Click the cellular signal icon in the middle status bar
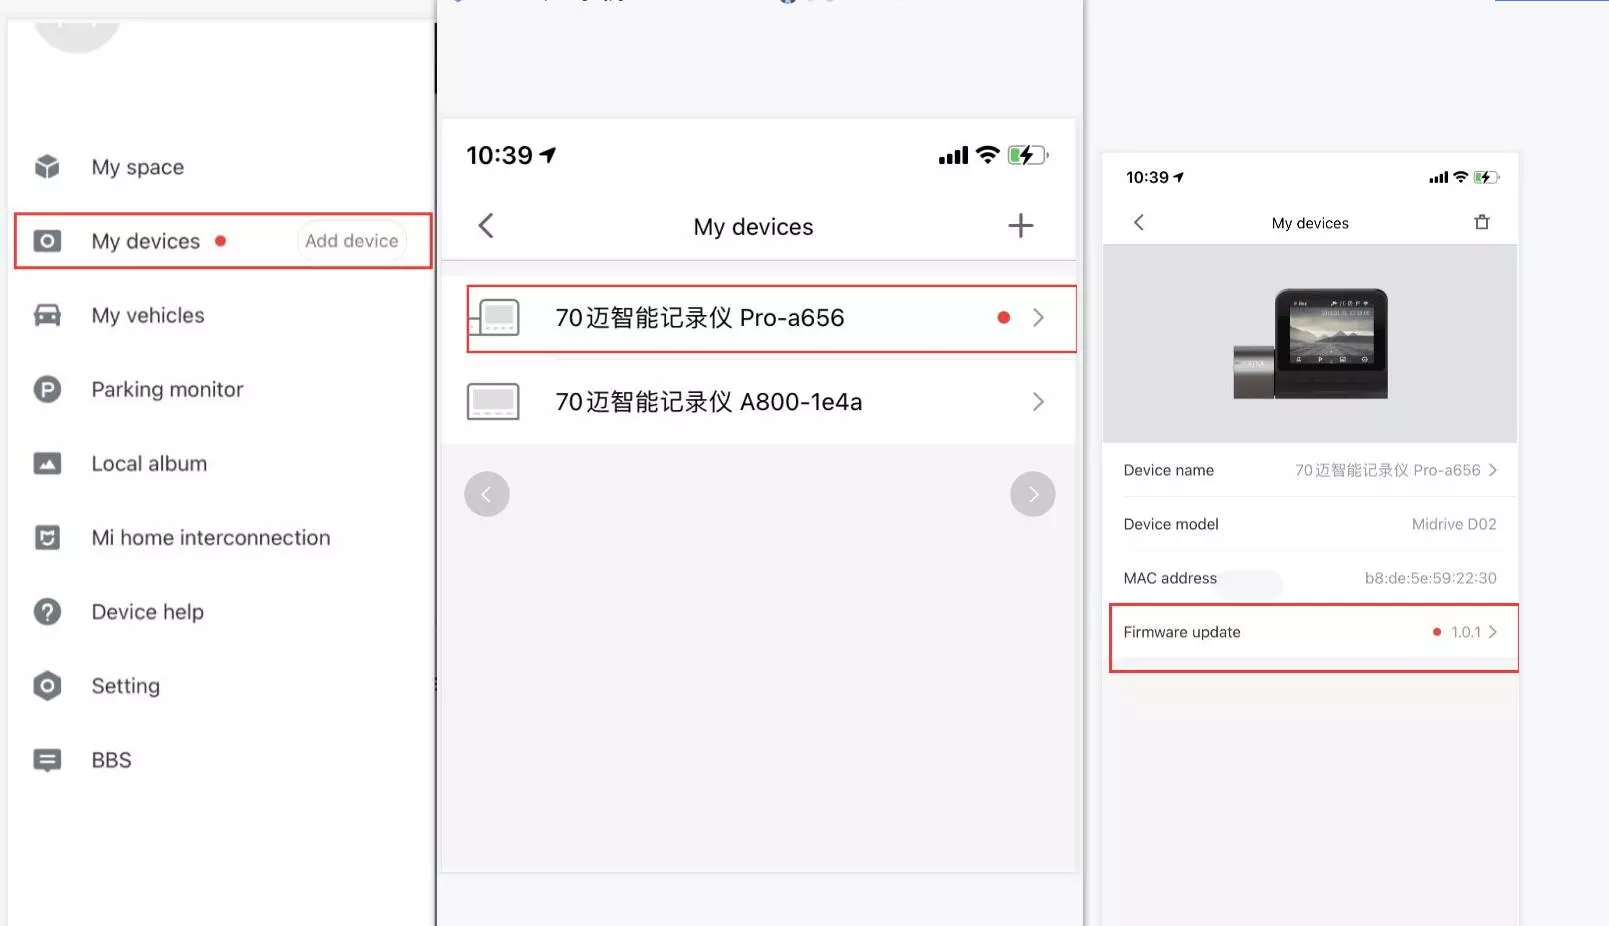 click(953, 156)
